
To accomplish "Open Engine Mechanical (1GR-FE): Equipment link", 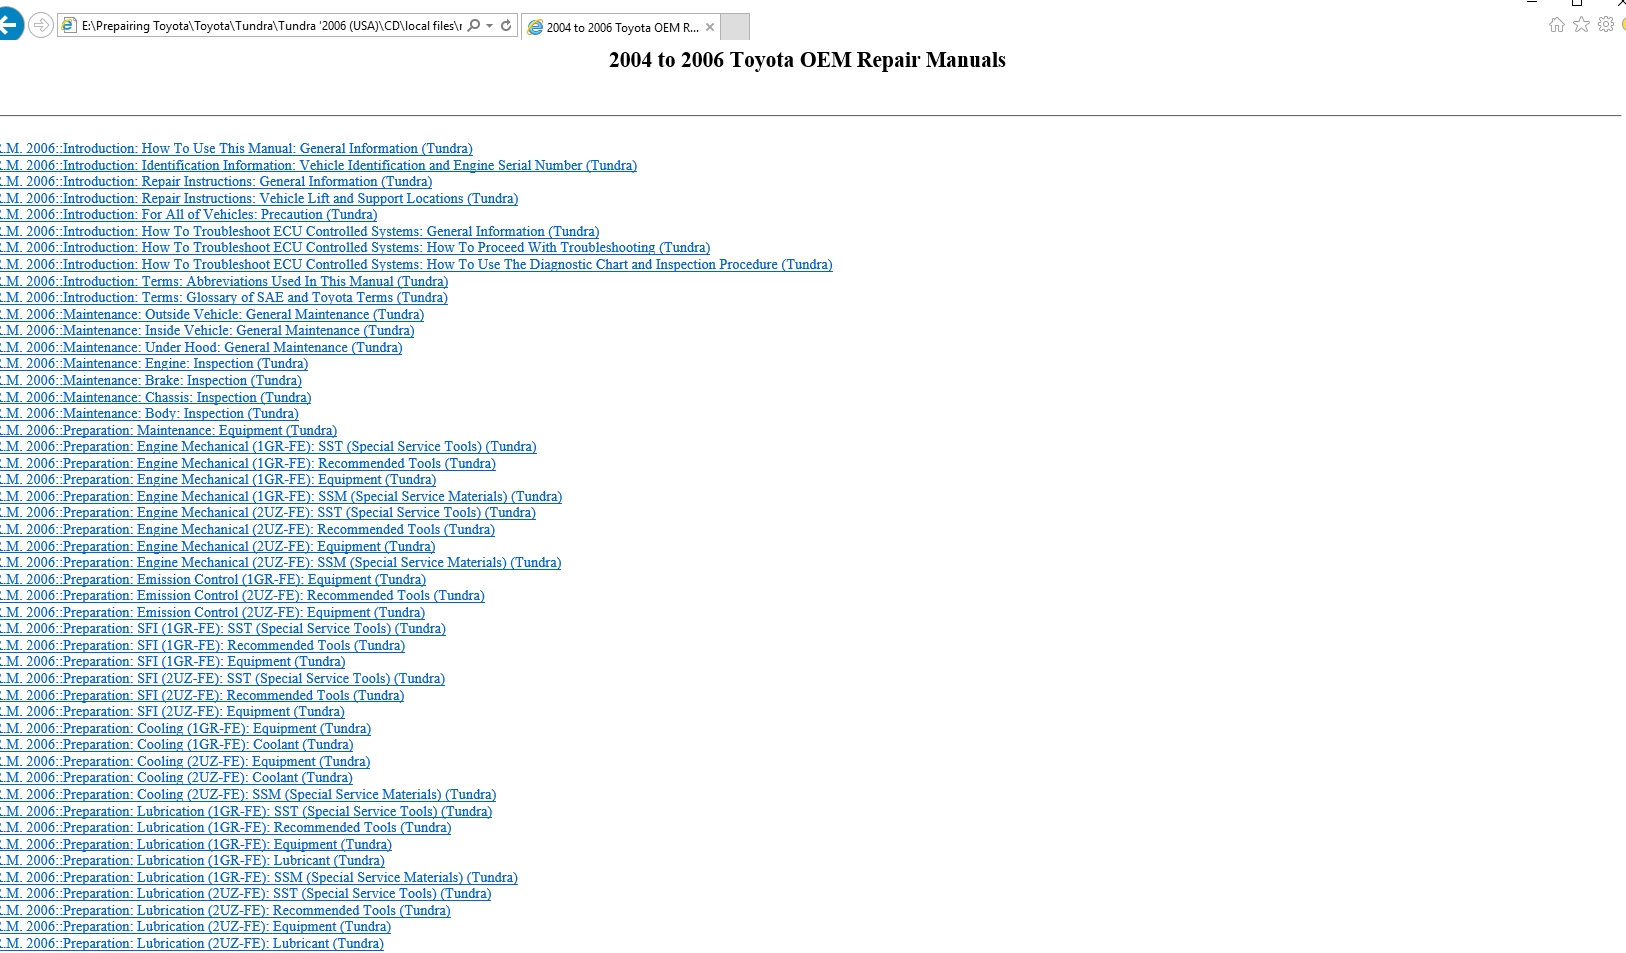I will (218, 480).
